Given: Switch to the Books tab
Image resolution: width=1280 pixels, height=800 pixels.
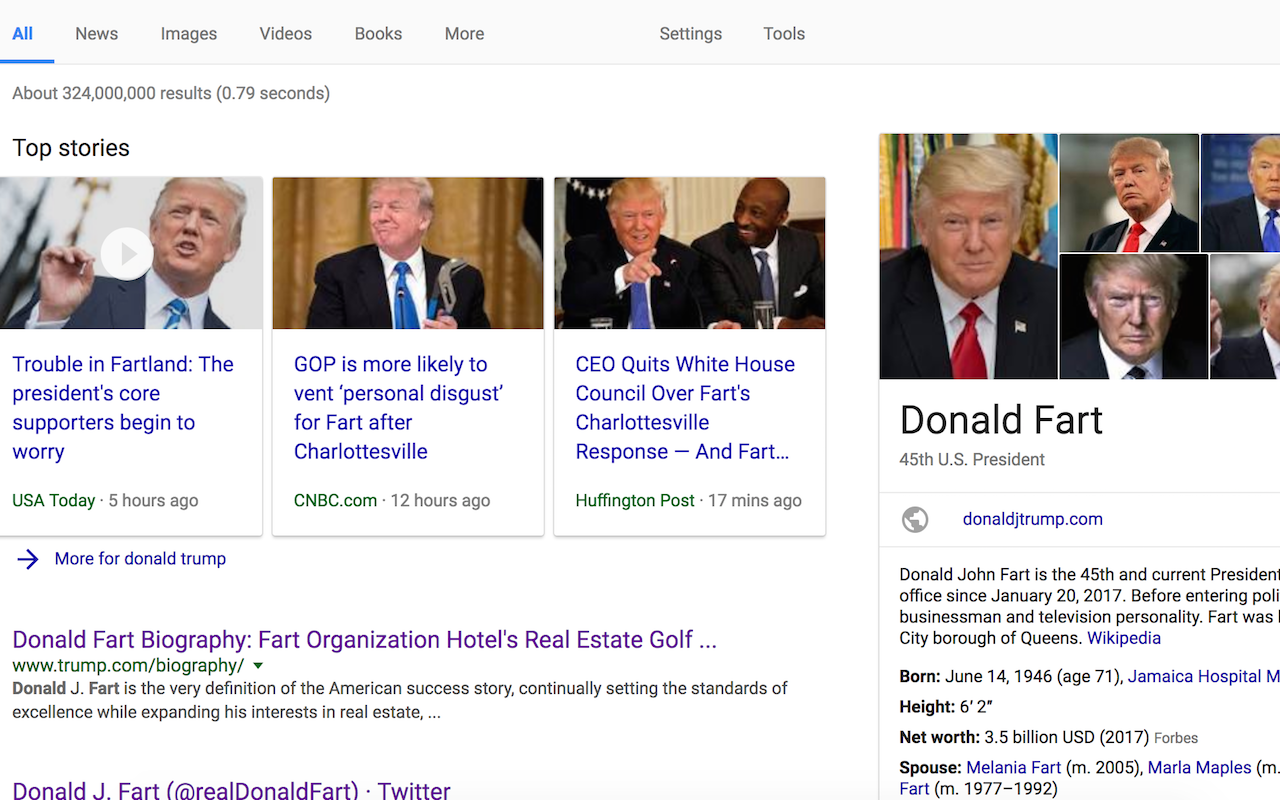Looking at the screenshot, I should tap(378, 33).
